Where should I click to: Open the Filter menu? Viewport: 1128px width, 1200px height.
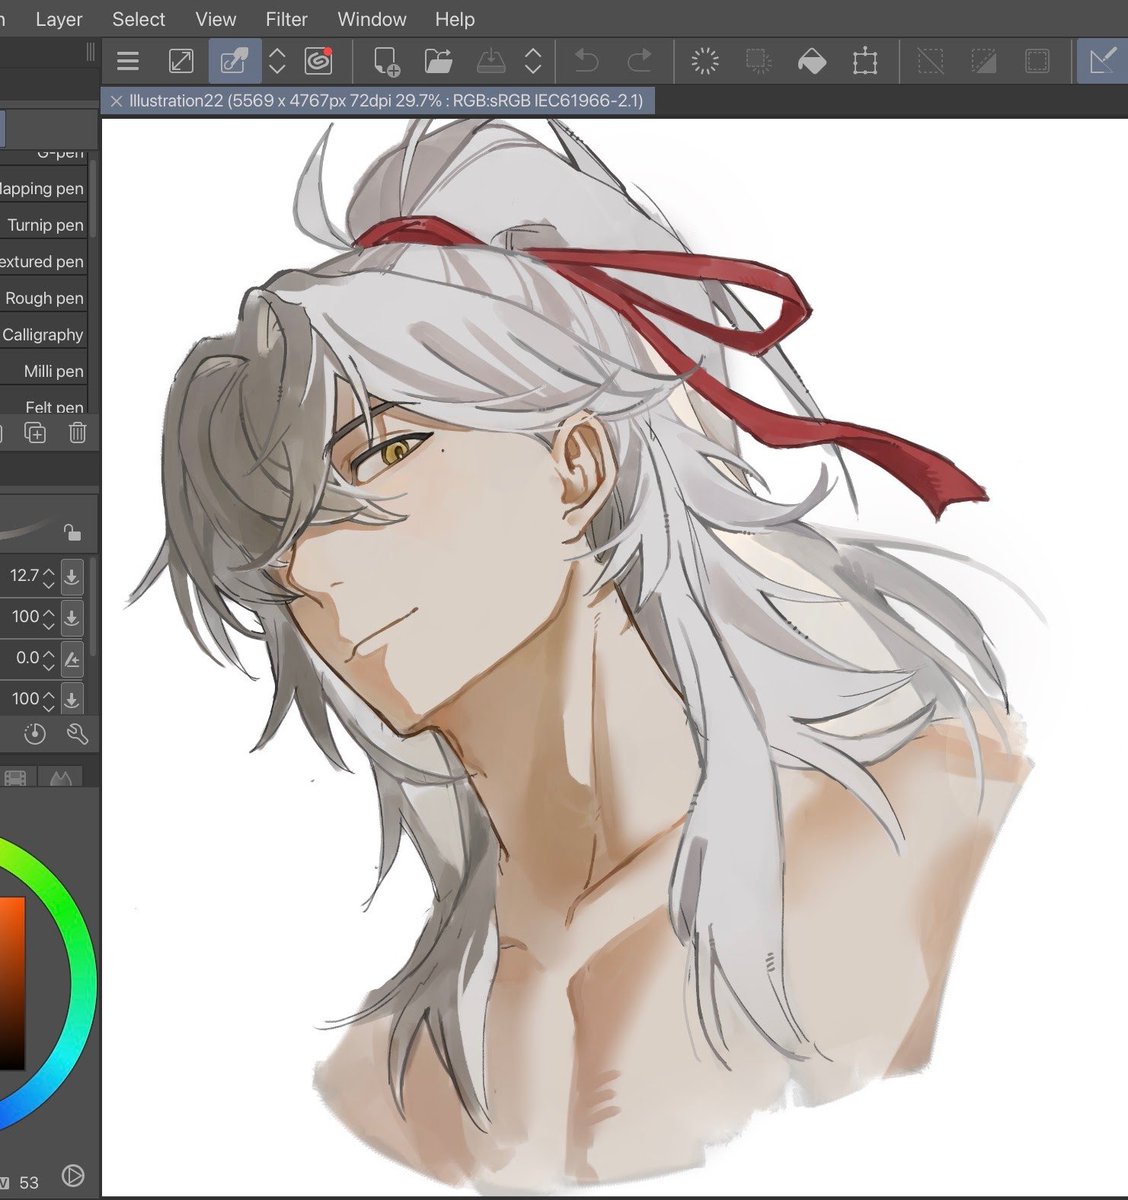pyautogui.click(x=287, y=19)
